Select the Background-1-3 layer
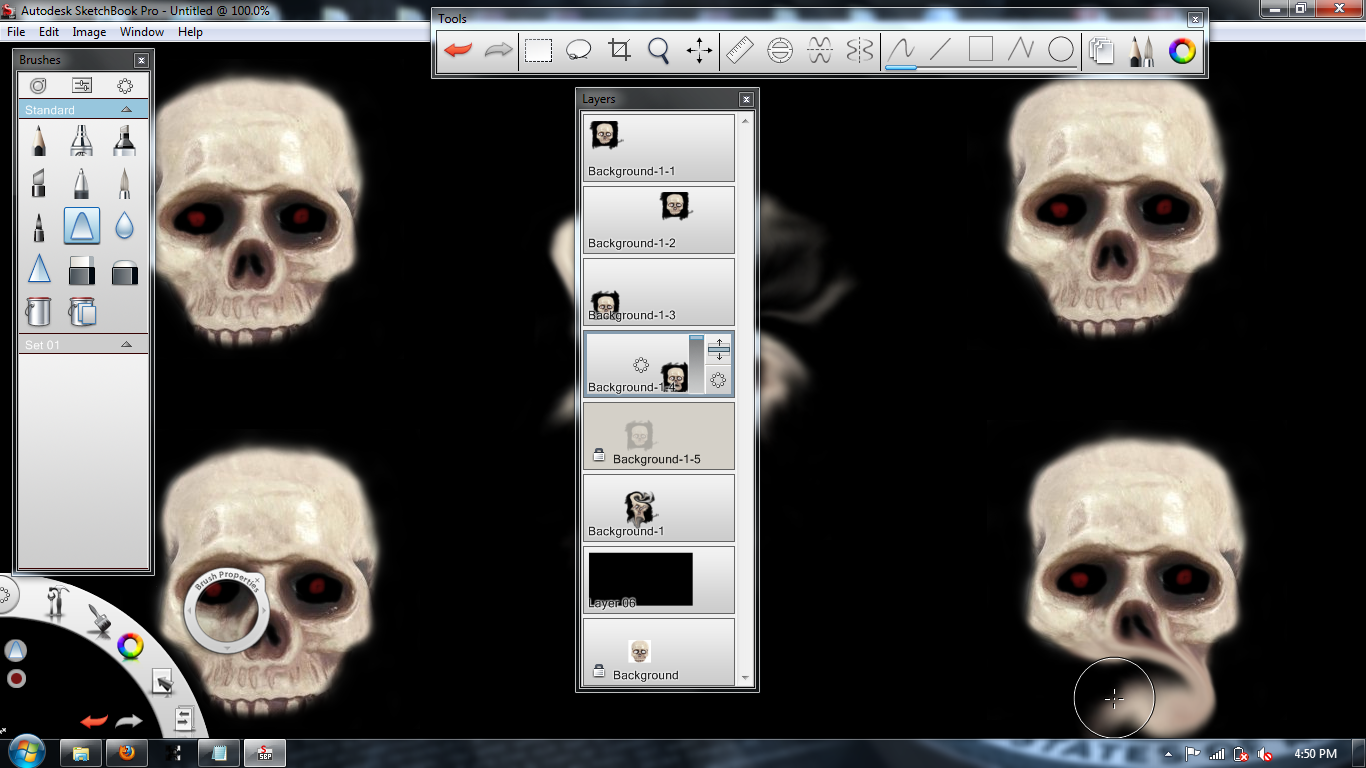This screenshot has width=1366, height=768. [x=659, y=292]
